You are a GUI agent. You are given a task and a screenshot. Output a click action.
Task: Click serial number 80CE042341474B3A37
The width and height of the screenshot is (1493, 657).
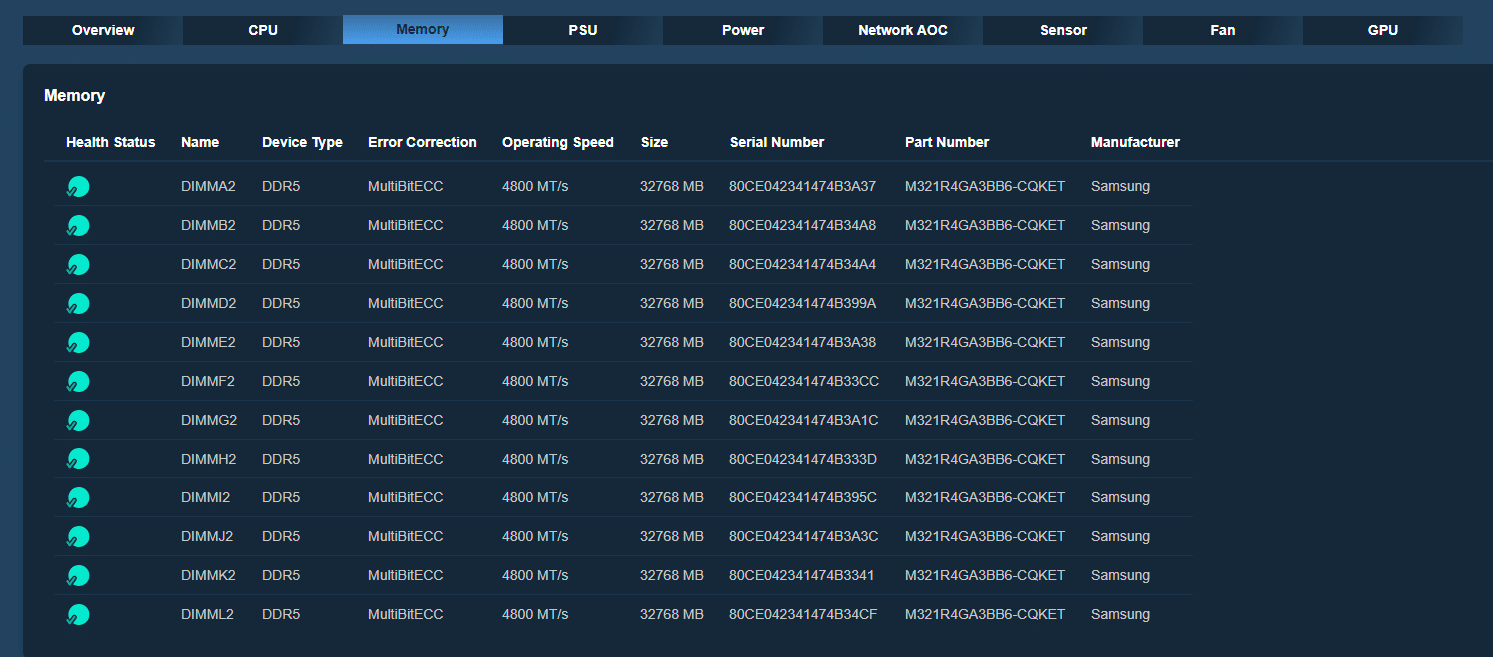[x=802, y=186]
